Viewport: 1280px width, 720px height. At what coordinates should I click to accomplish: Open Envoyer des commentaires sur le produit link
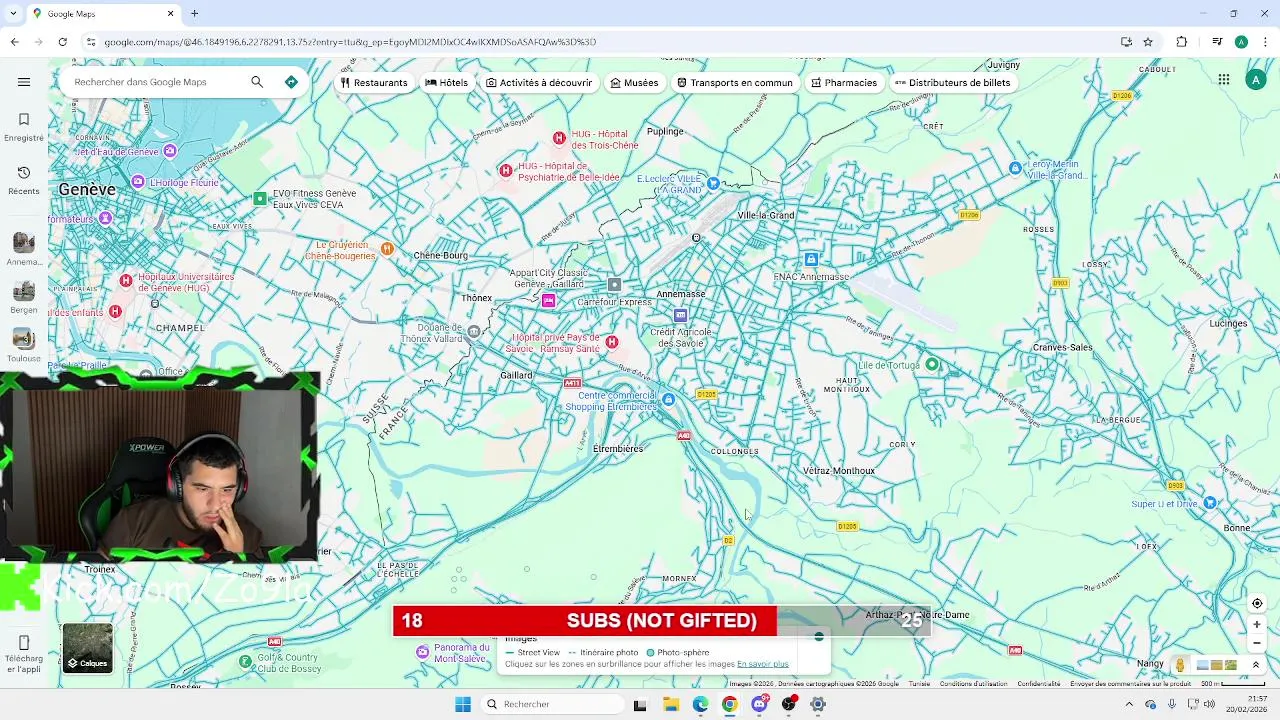[x=1130, y=684]
